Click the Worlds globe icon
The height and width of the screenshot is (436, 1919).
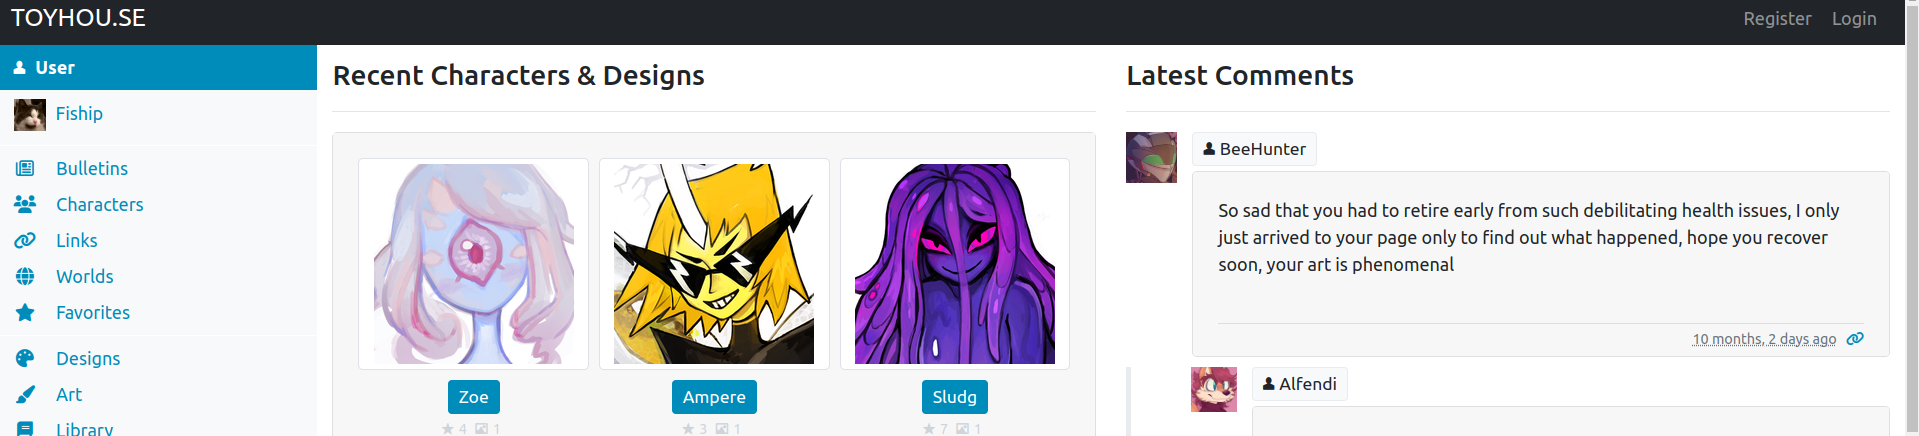point(25,276)
